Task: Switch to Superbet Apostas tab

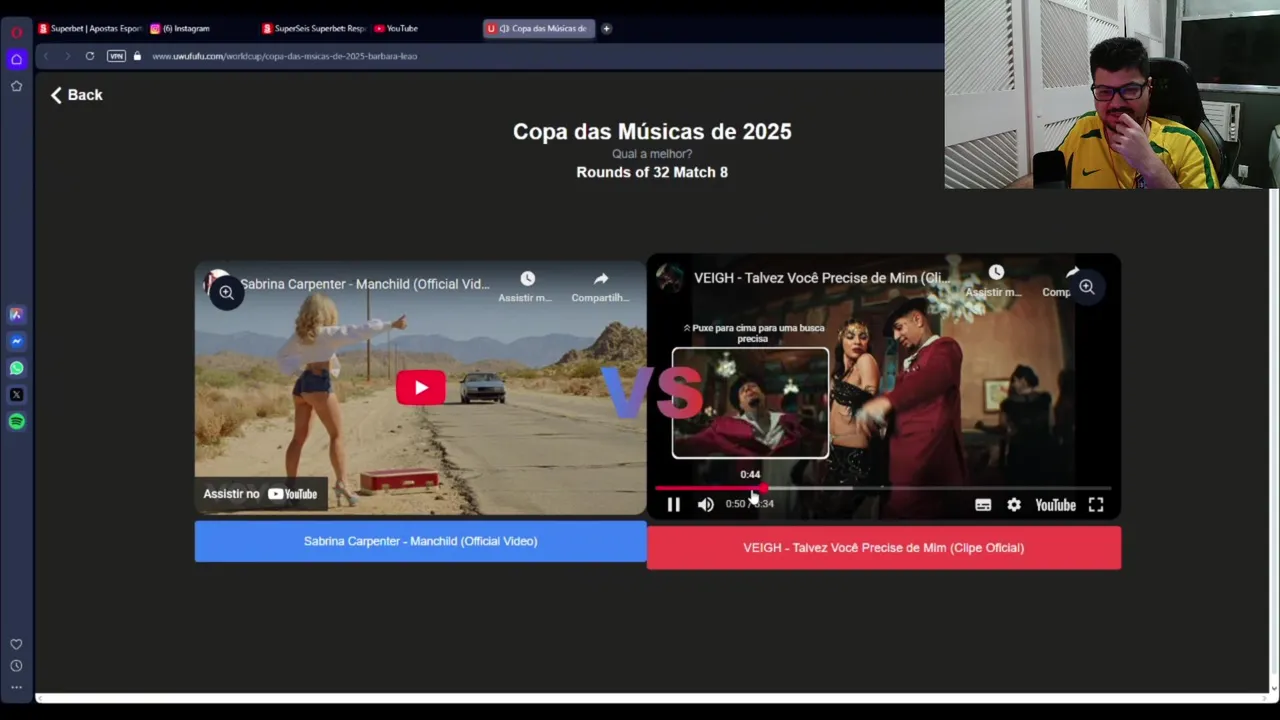Action: [x=90, y=28]
